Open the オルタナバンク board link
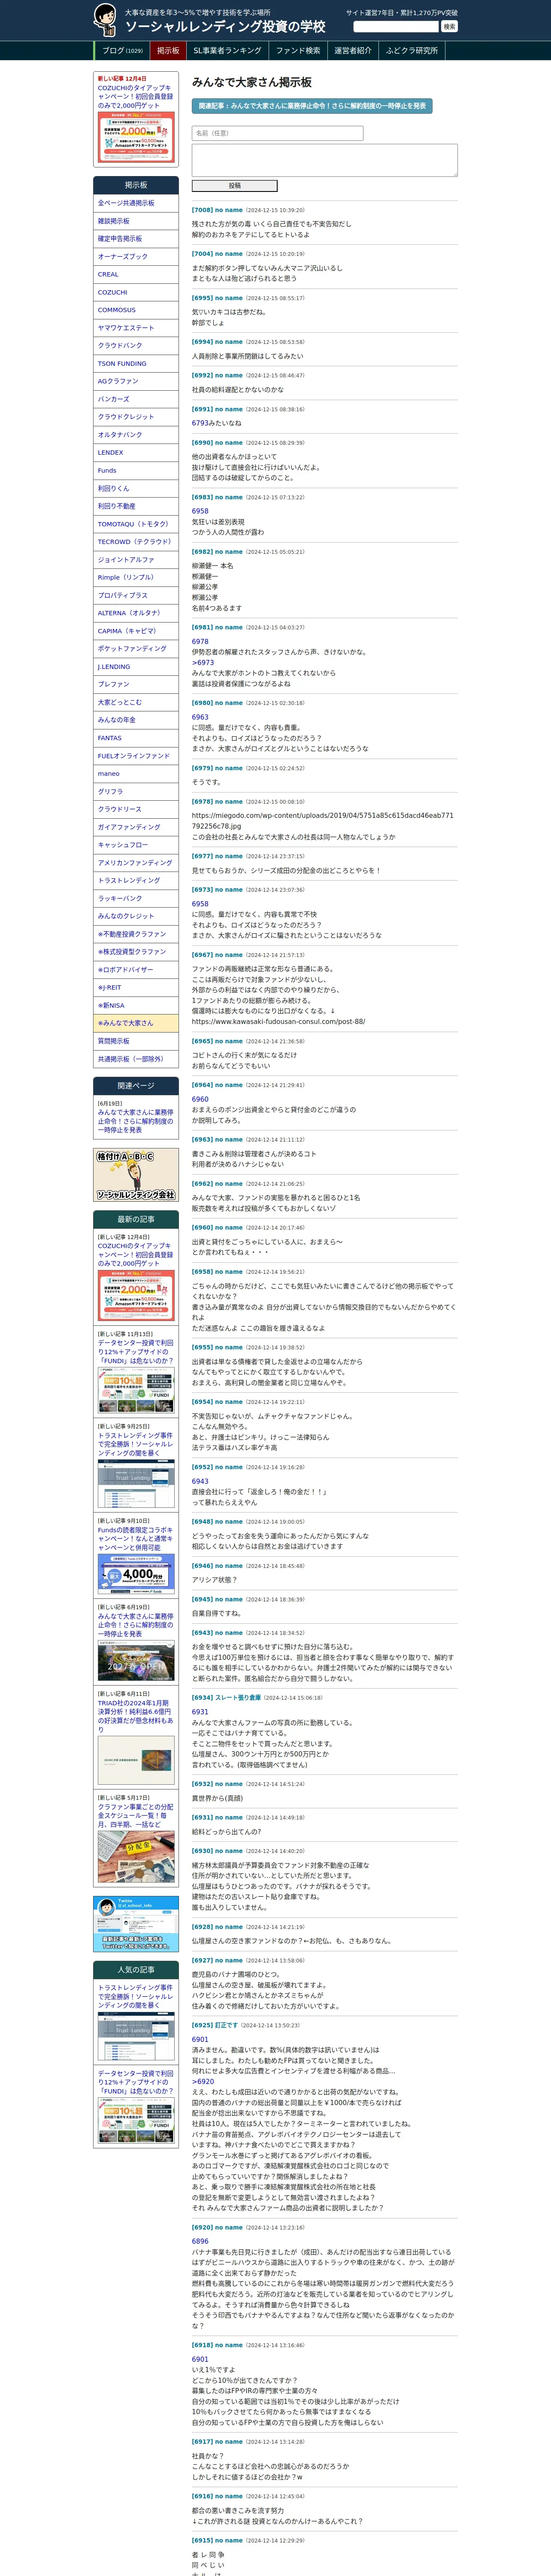 tap(136, 435)
